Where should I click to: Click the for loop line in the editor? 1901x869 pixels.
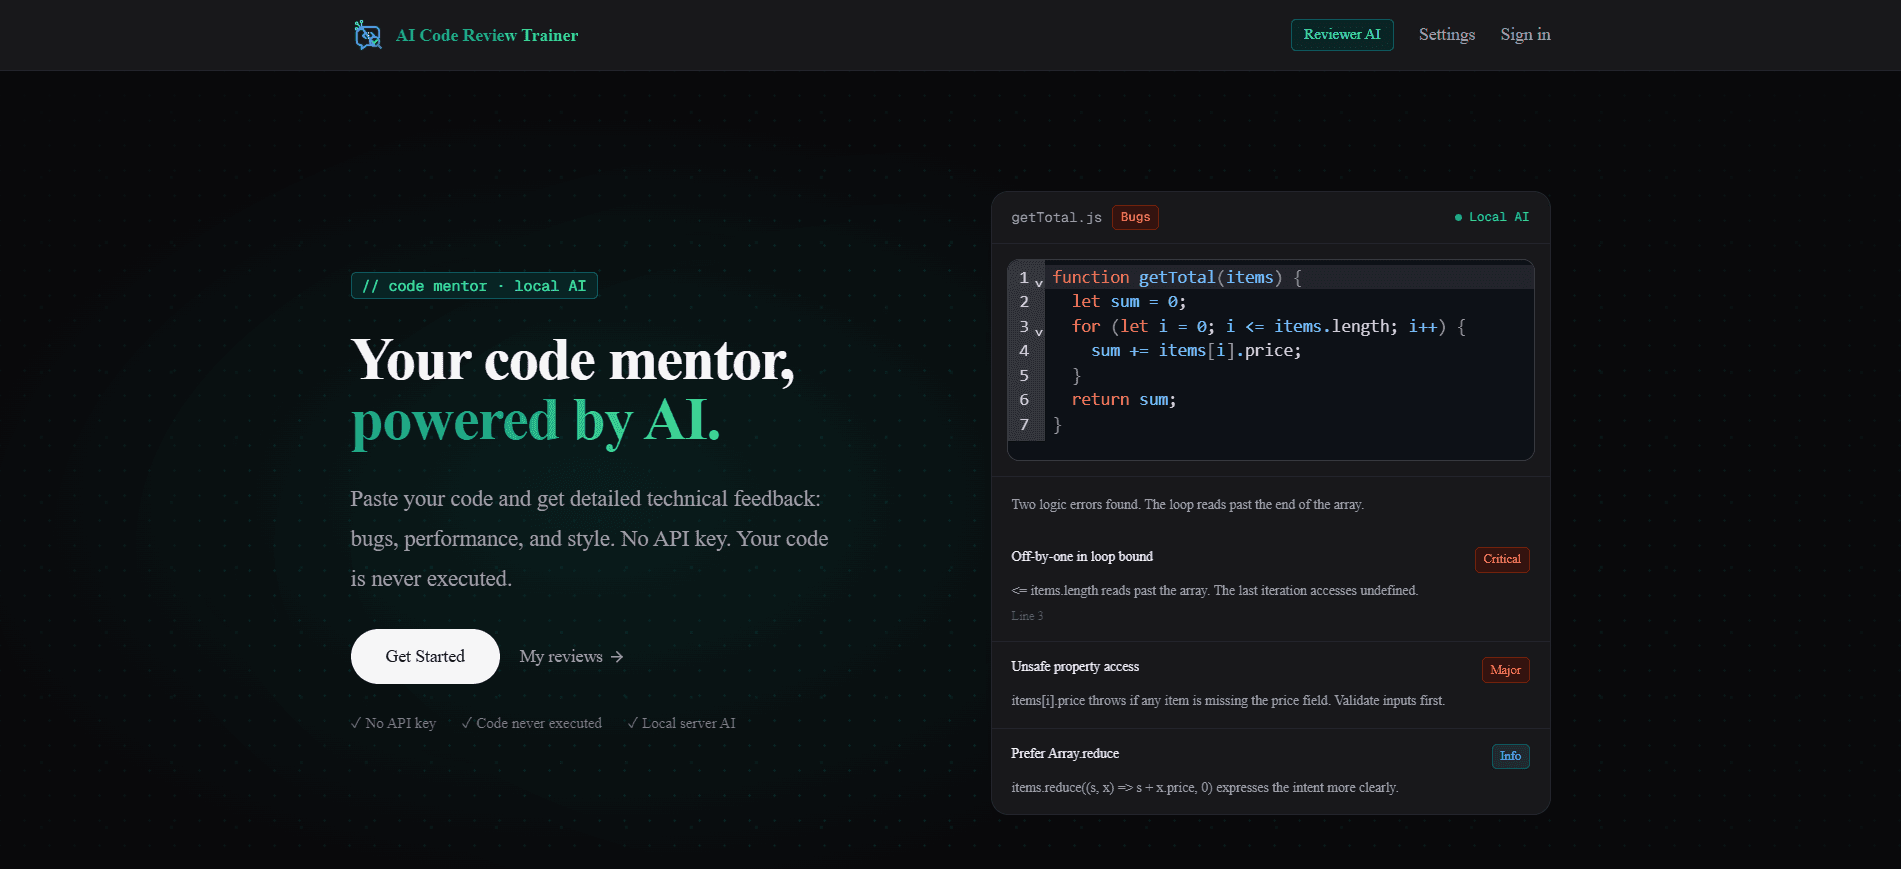tap(1268, 327)
